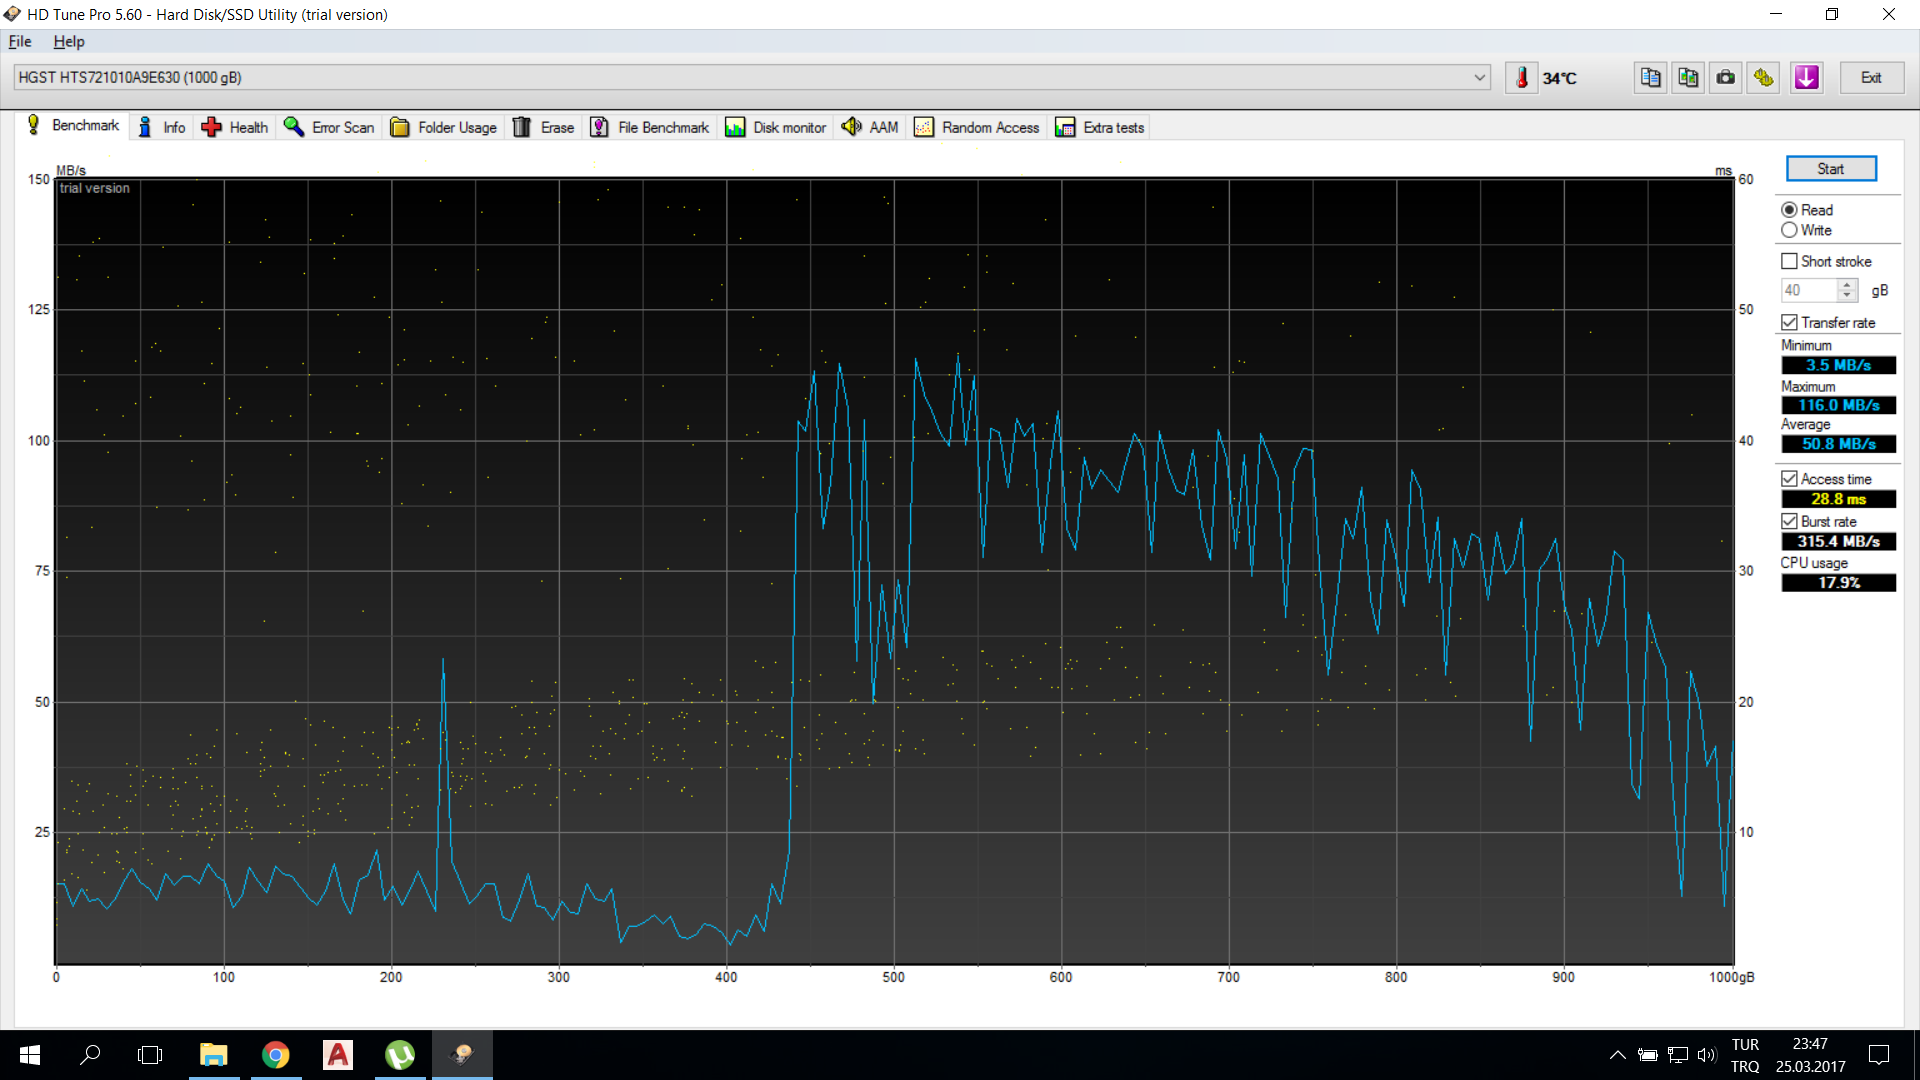1920x1080 pixels.
Task: Copy screenshot to clipboard icon
Action: tap(1688, 78)
